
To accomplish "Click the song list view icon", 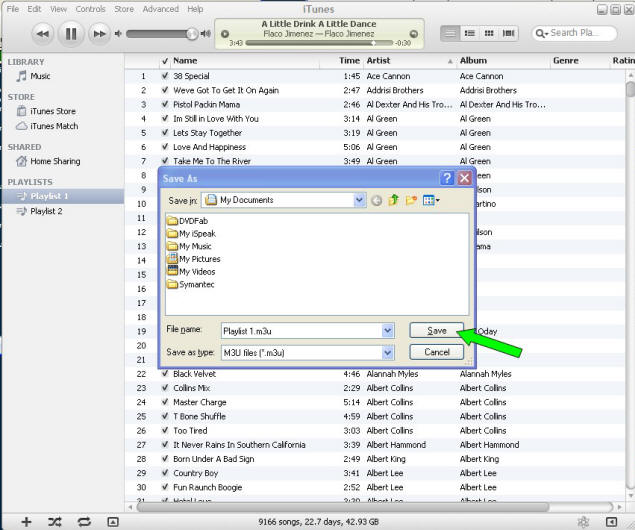I will click(x=450, y=33).
